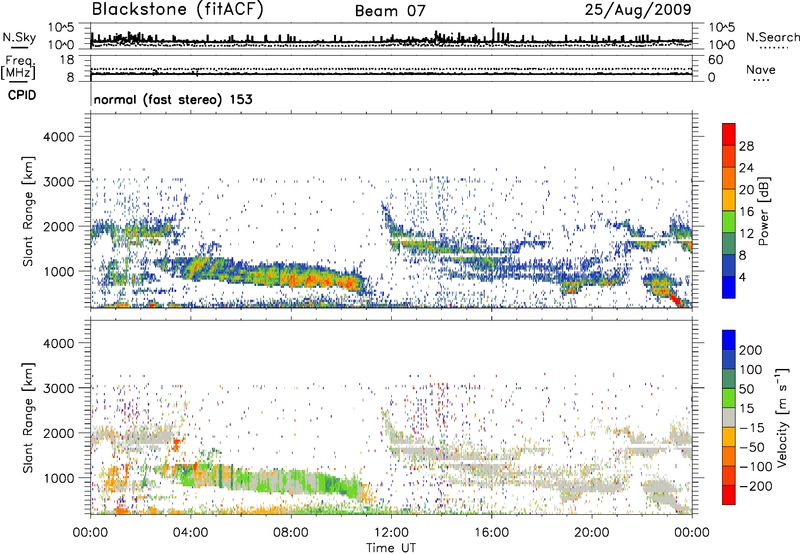800x554 pixels.
Task: Select the bright blue top Velocity colorbar segment
Action: tap(729, 340)
